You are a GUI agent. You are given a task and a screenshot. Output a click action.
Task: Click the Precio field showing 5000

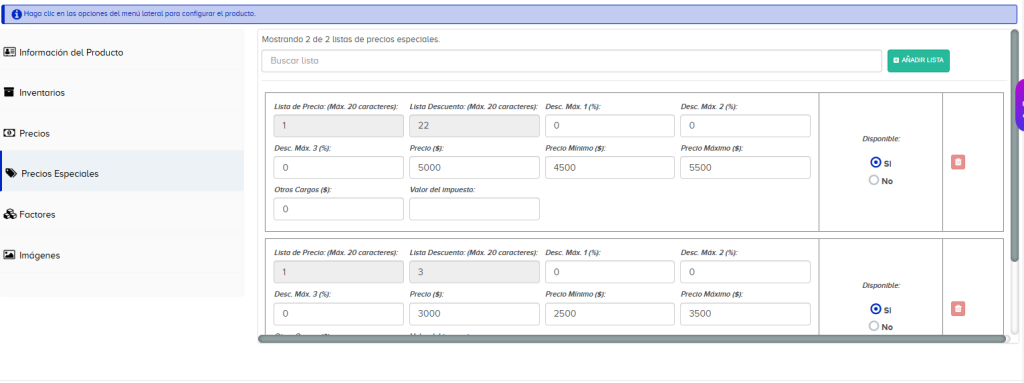pyautogui.click(x=474, y=167)
